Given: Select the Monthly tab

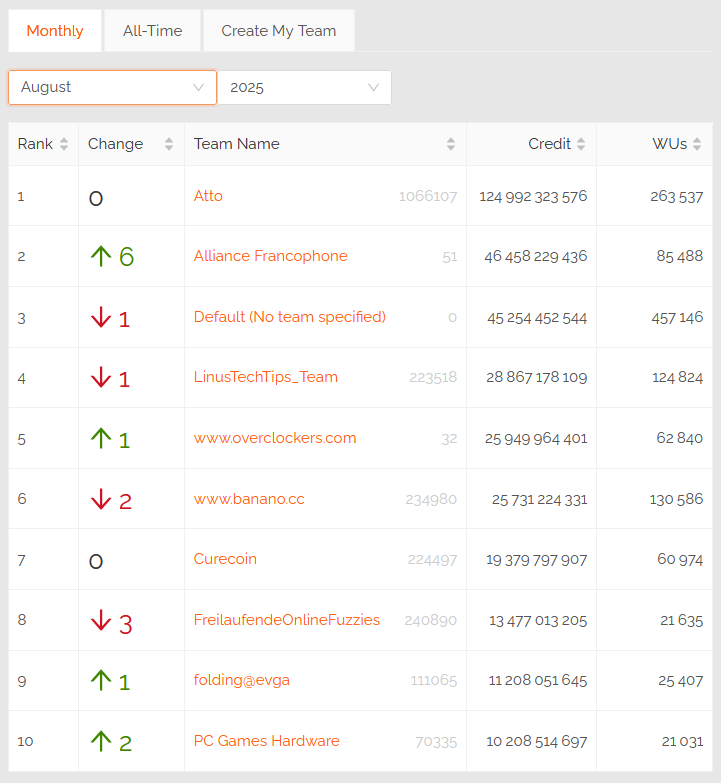Looking at the screenshot, I should pos(55,31).
